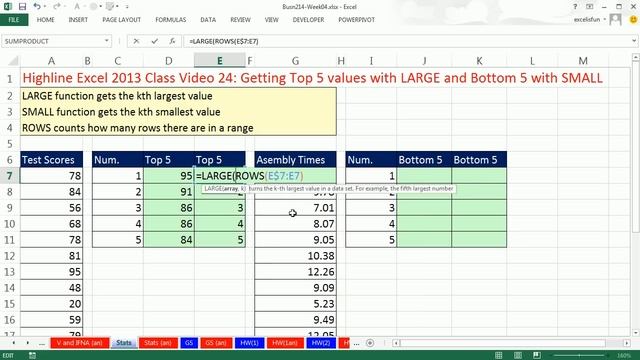640x360 pixels.
Task: Switch to the REVIEW tab
Action: click(x=240, y=20)
